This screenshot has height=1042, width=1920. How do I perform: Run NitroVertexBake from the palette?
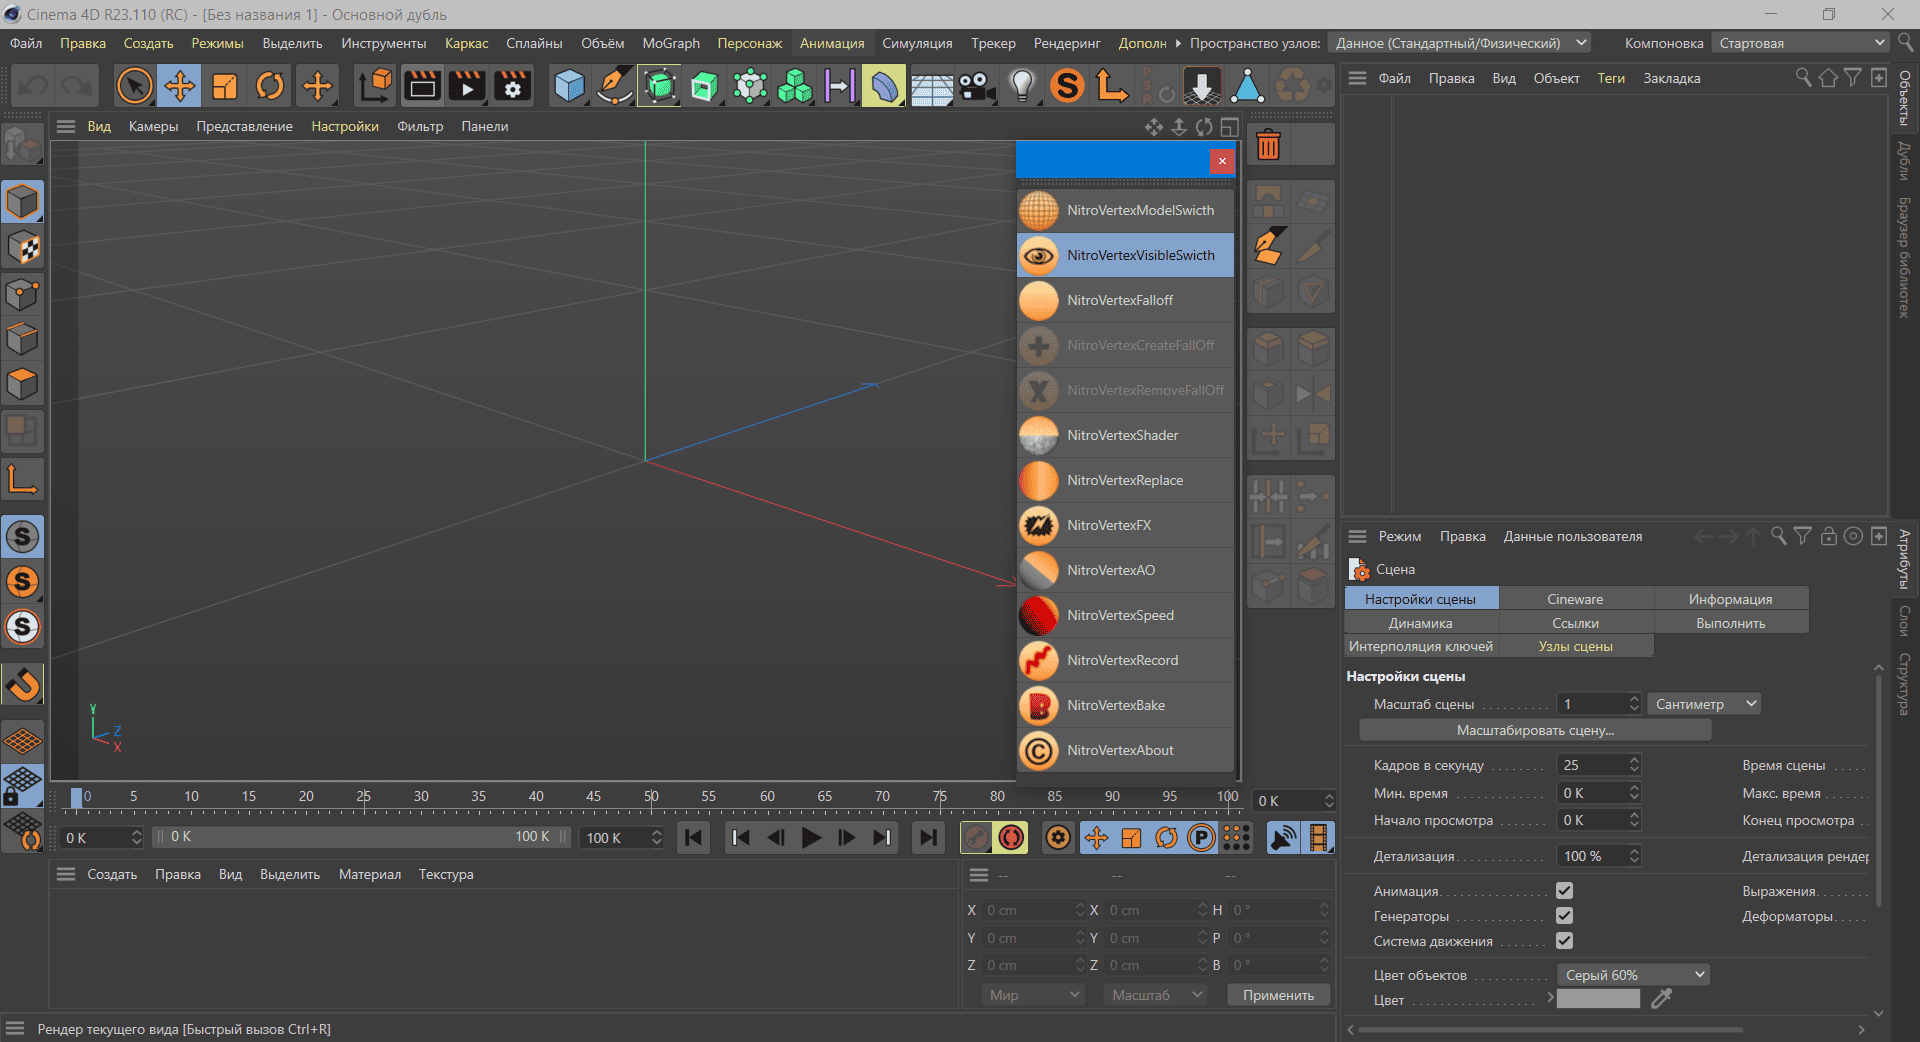(x=1126, y=705)
